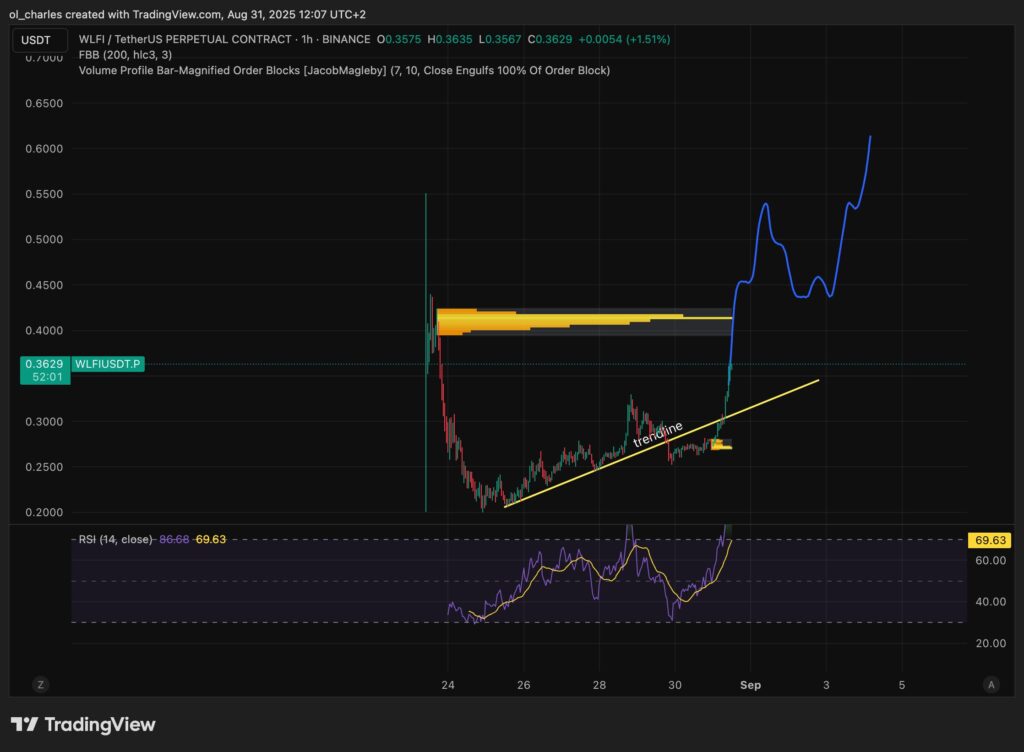Click the "trendline" text label on chart
The height and width of the screenshot is (752, 1024).
658,434
